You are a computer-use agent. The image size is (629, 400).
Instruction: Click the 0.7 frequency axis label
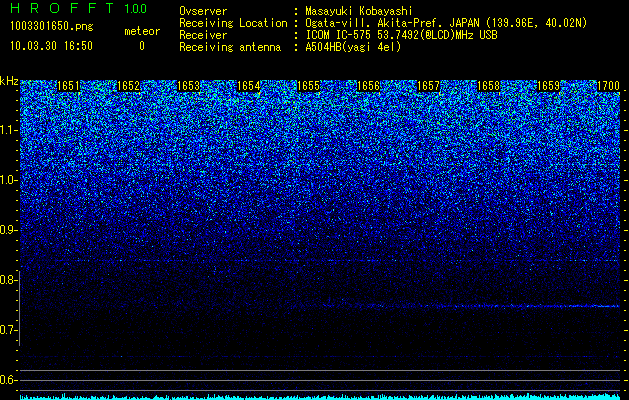(9, 330)
